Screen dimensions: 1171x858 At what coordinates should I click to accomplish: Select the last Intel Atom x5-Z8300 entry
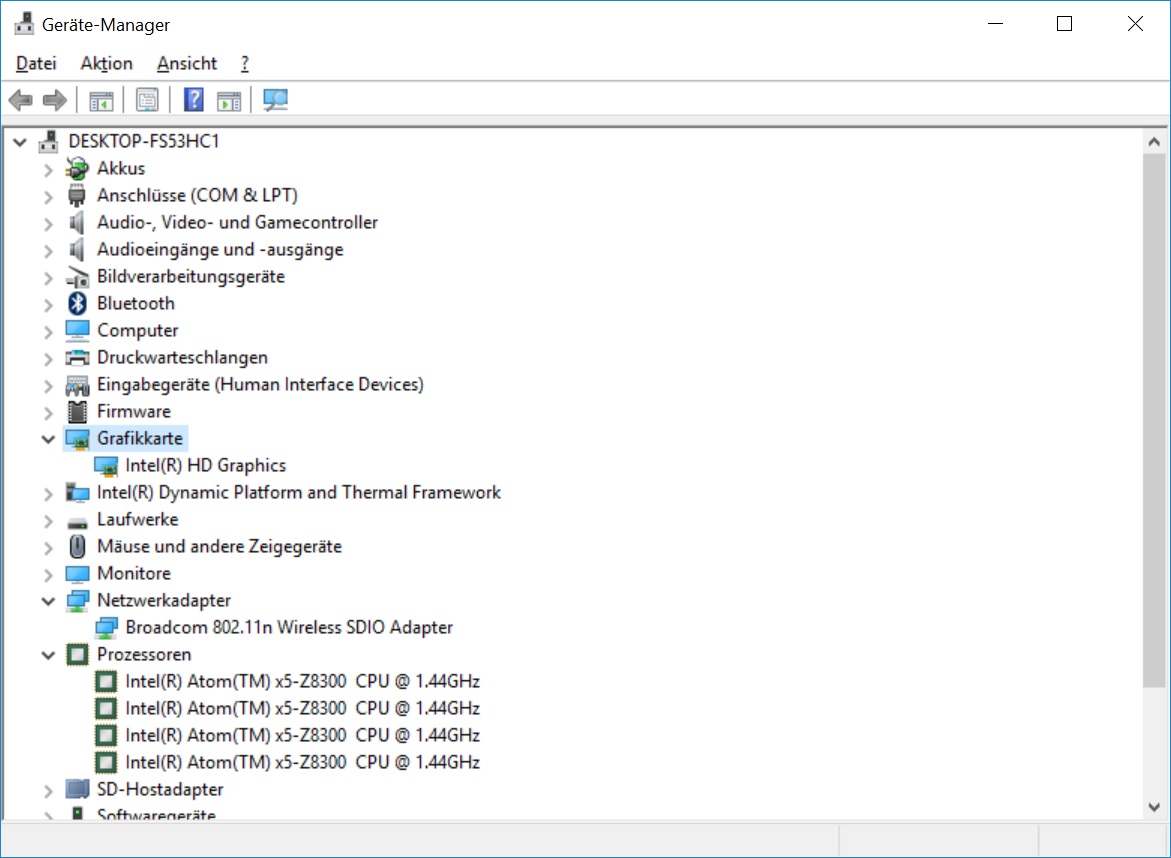[302, 762]
